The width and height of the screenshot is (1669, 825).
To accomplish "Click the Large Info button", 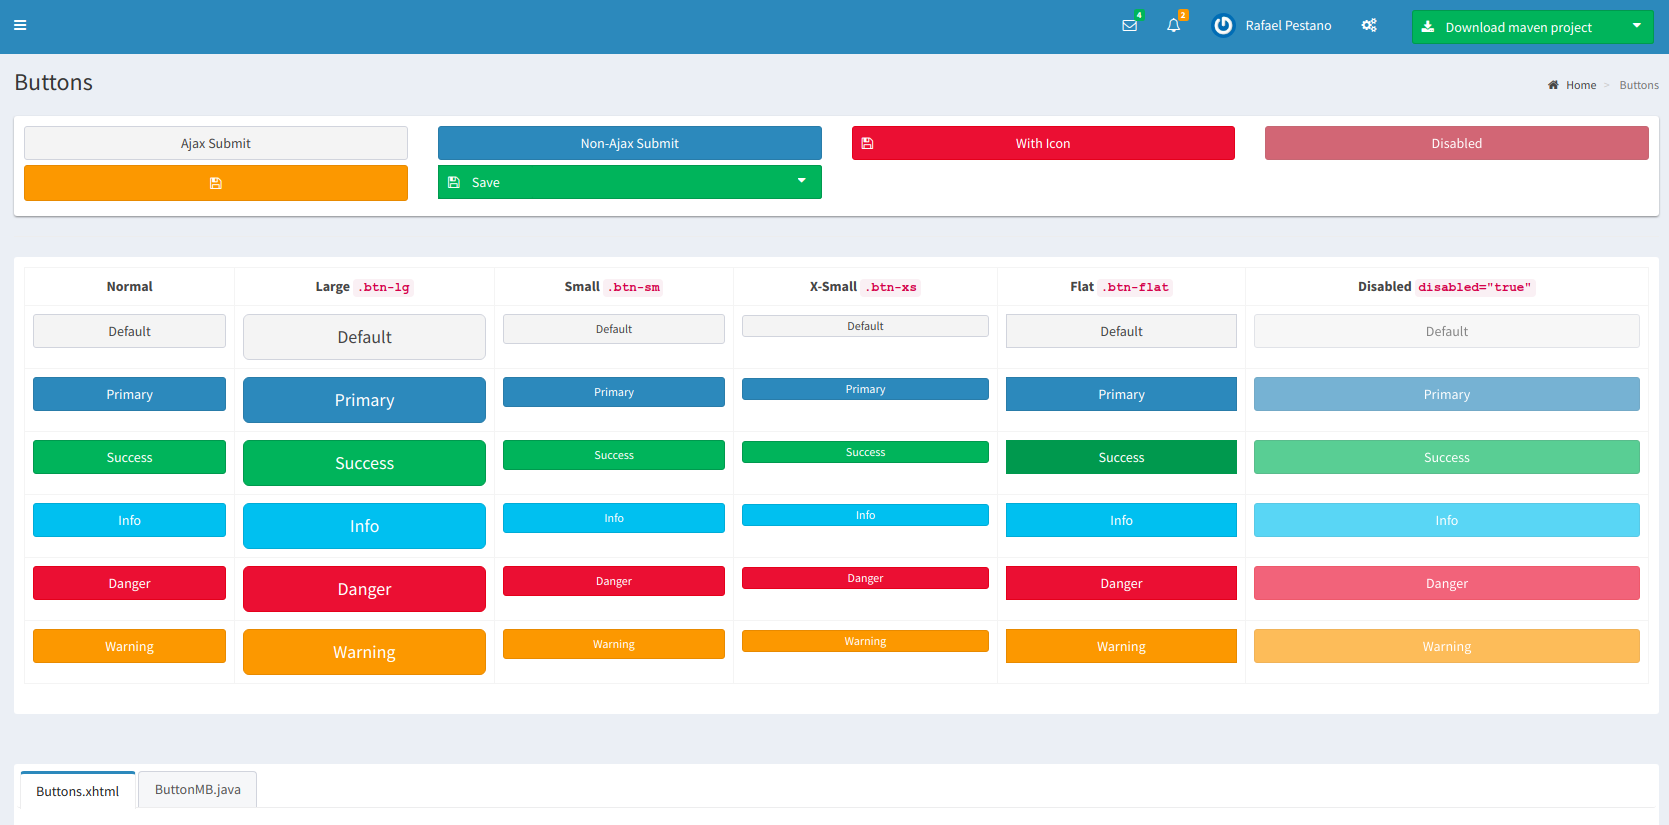I will [365, 526].
